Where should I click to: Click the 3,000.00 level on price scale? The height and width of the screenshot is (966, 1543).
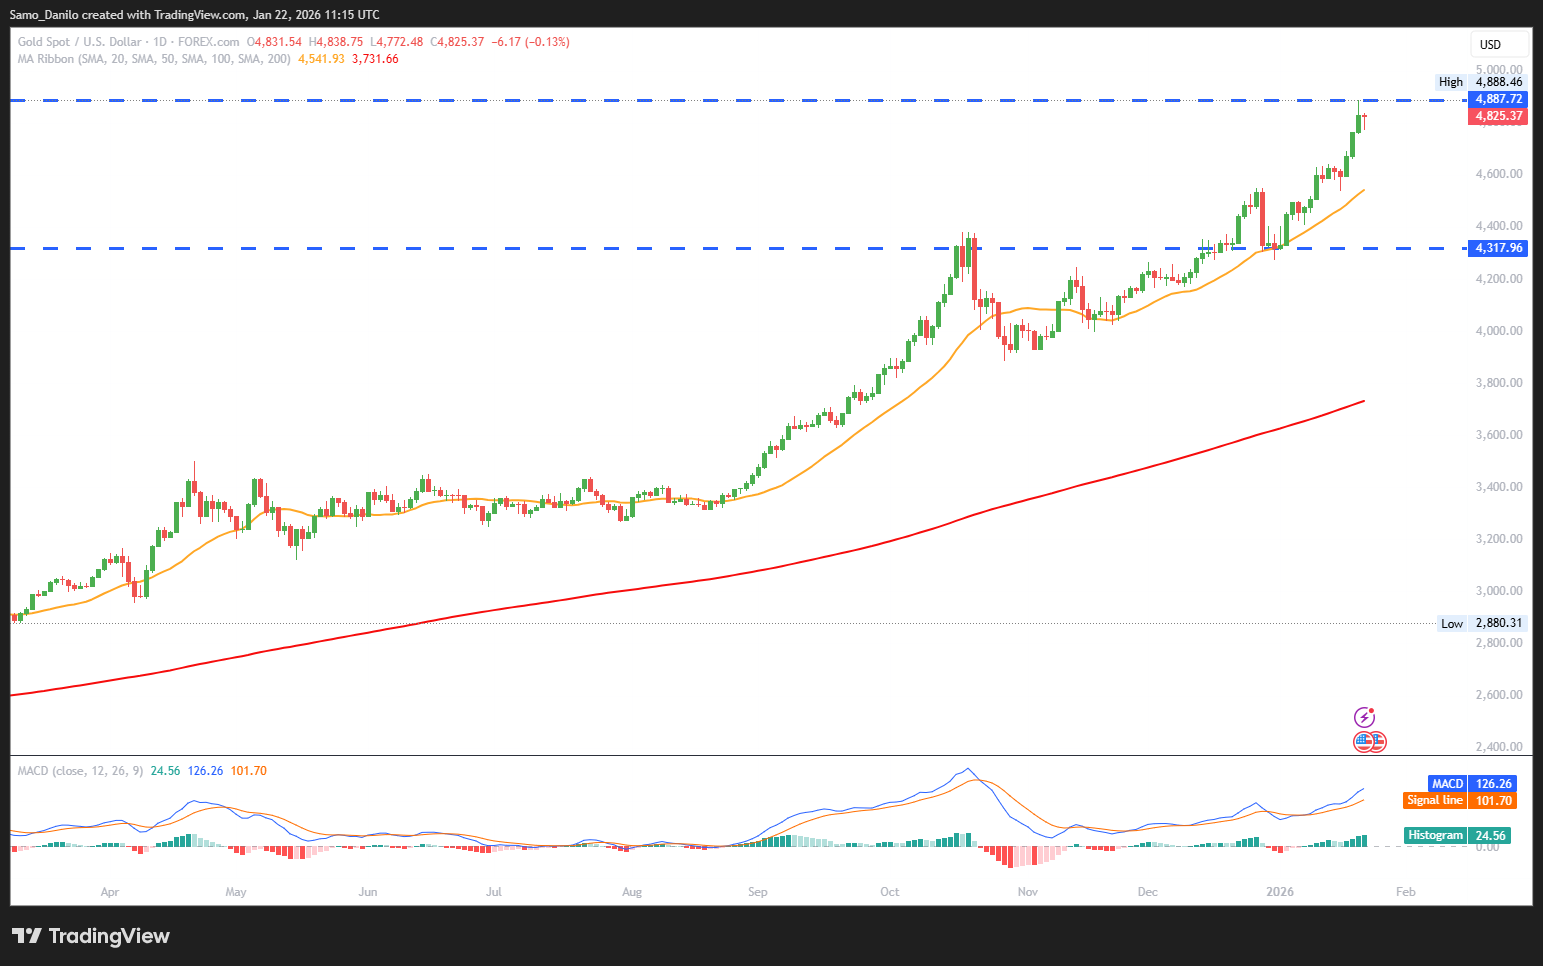tap(1498, 591)
